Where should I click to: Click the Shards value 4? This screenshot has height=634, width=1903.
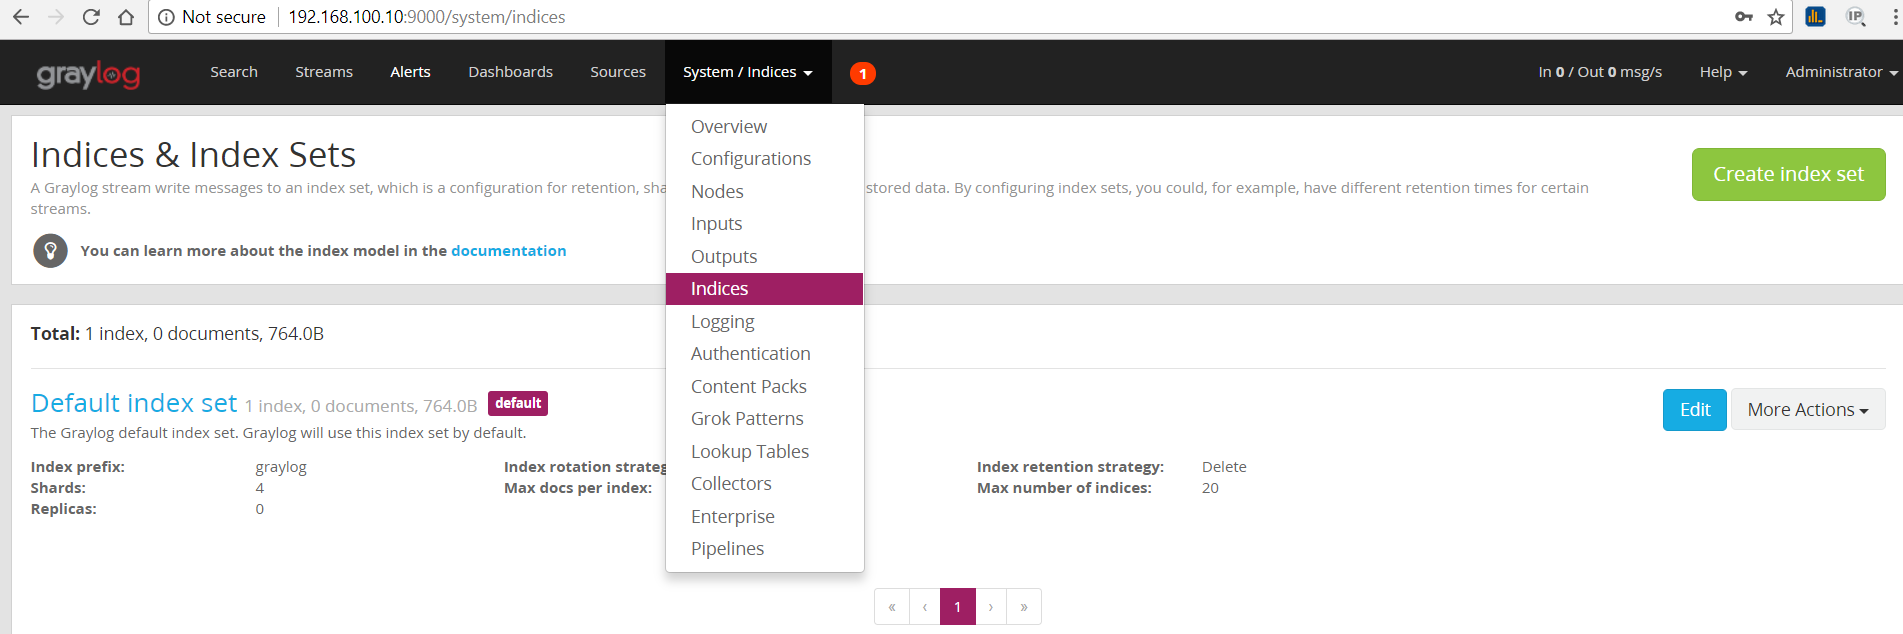[x=260, y=488]
